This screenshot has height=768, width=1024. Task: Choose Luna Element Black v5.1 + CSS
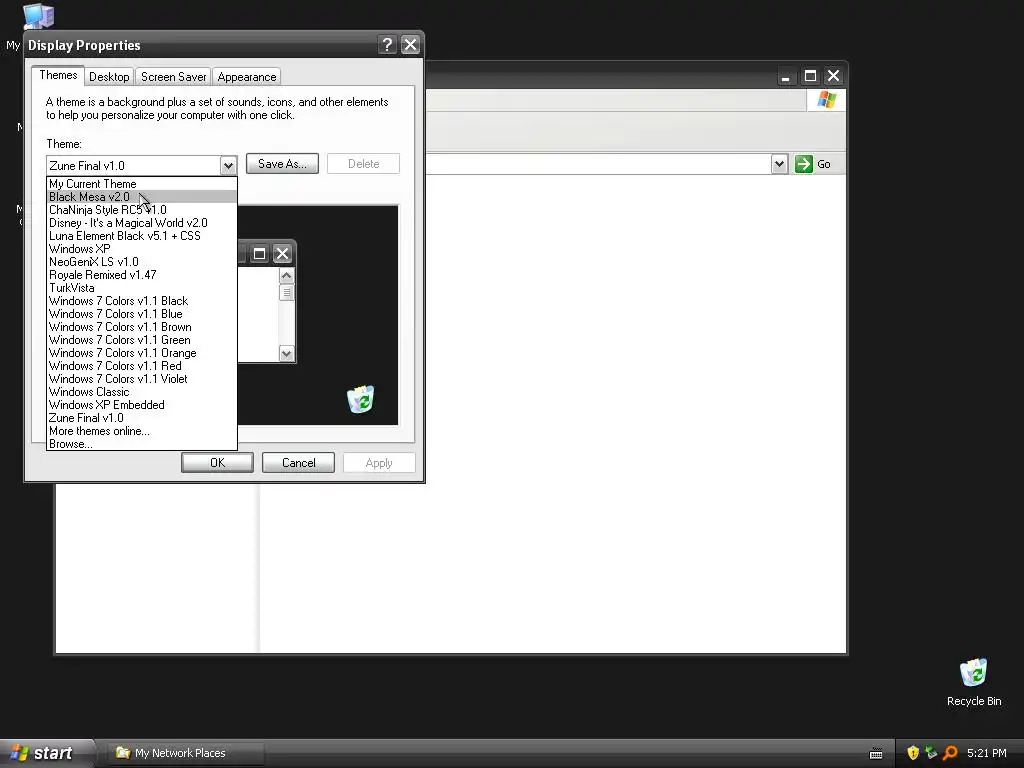[142, 236]
